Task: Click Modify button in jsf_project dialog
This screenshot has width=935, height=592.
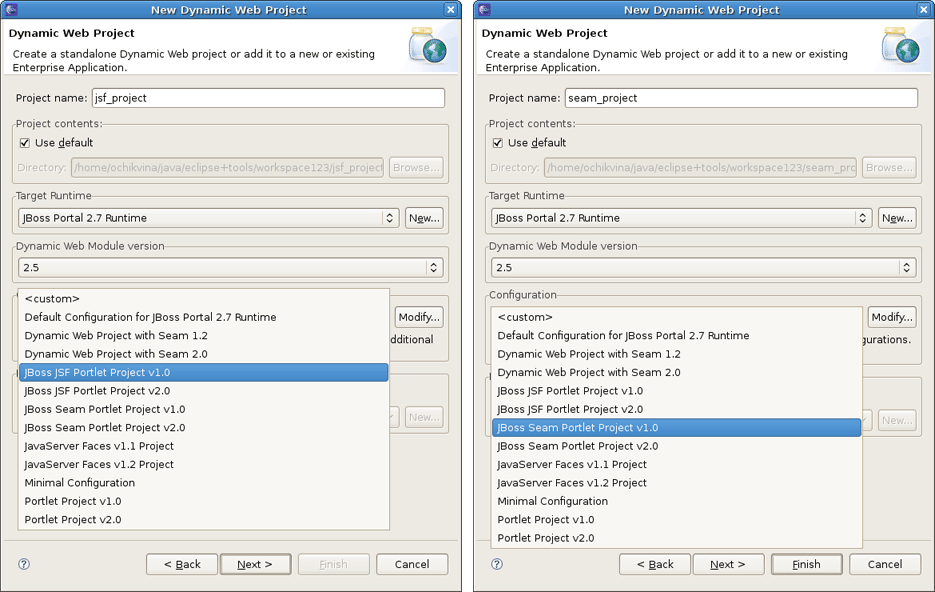Action: coord(419,317)
